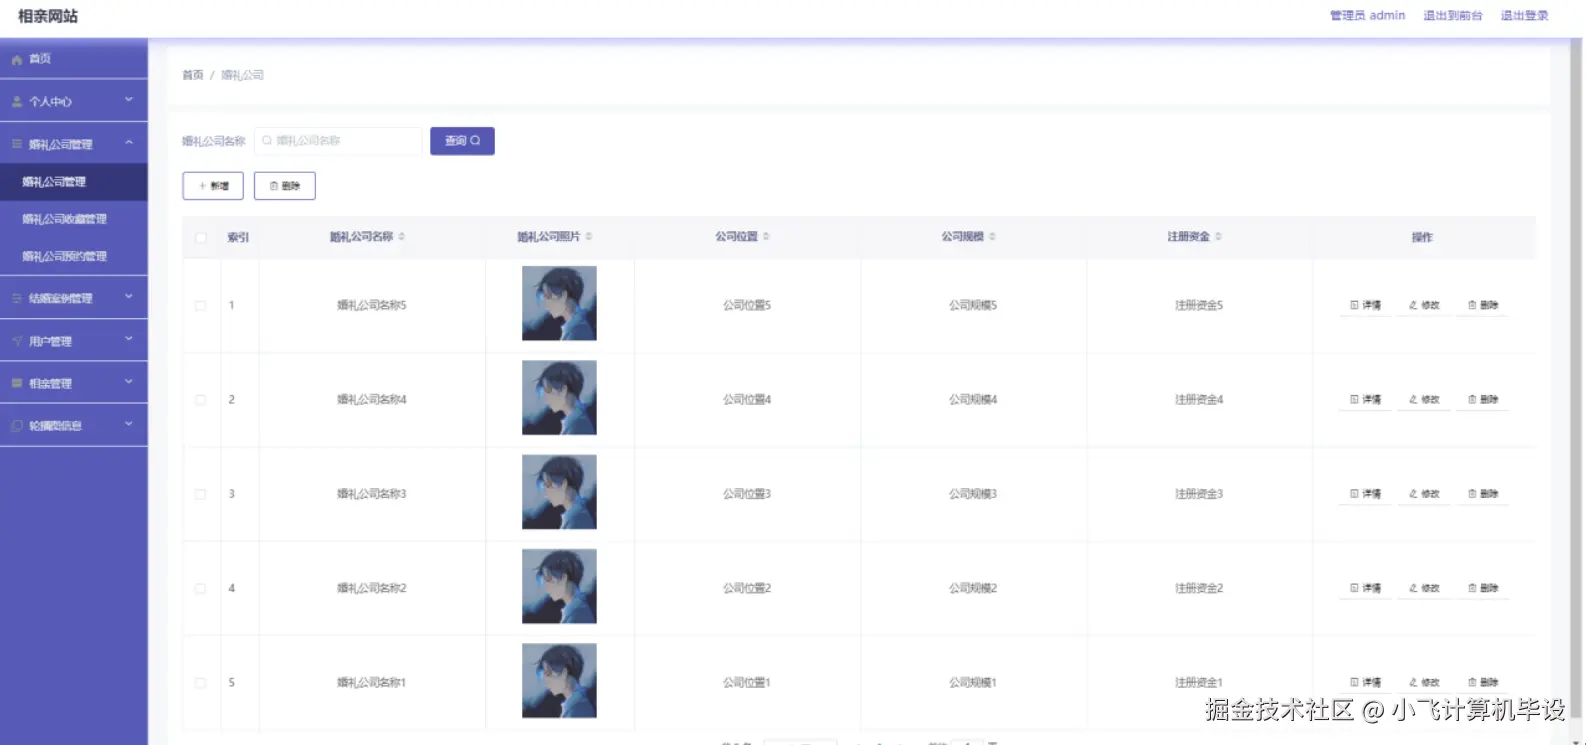
Task: View 详情 for 婚礼公司名称1 row
Action: pos(1365,682)
